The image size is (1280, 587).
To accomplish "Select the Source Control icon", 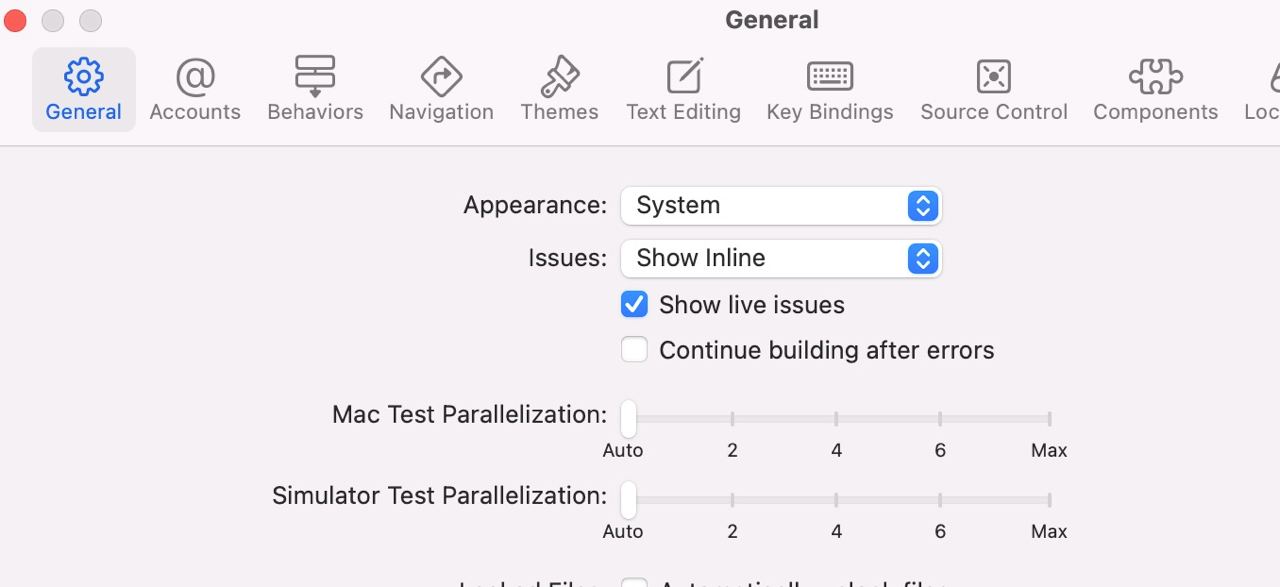I will [994, 77].
